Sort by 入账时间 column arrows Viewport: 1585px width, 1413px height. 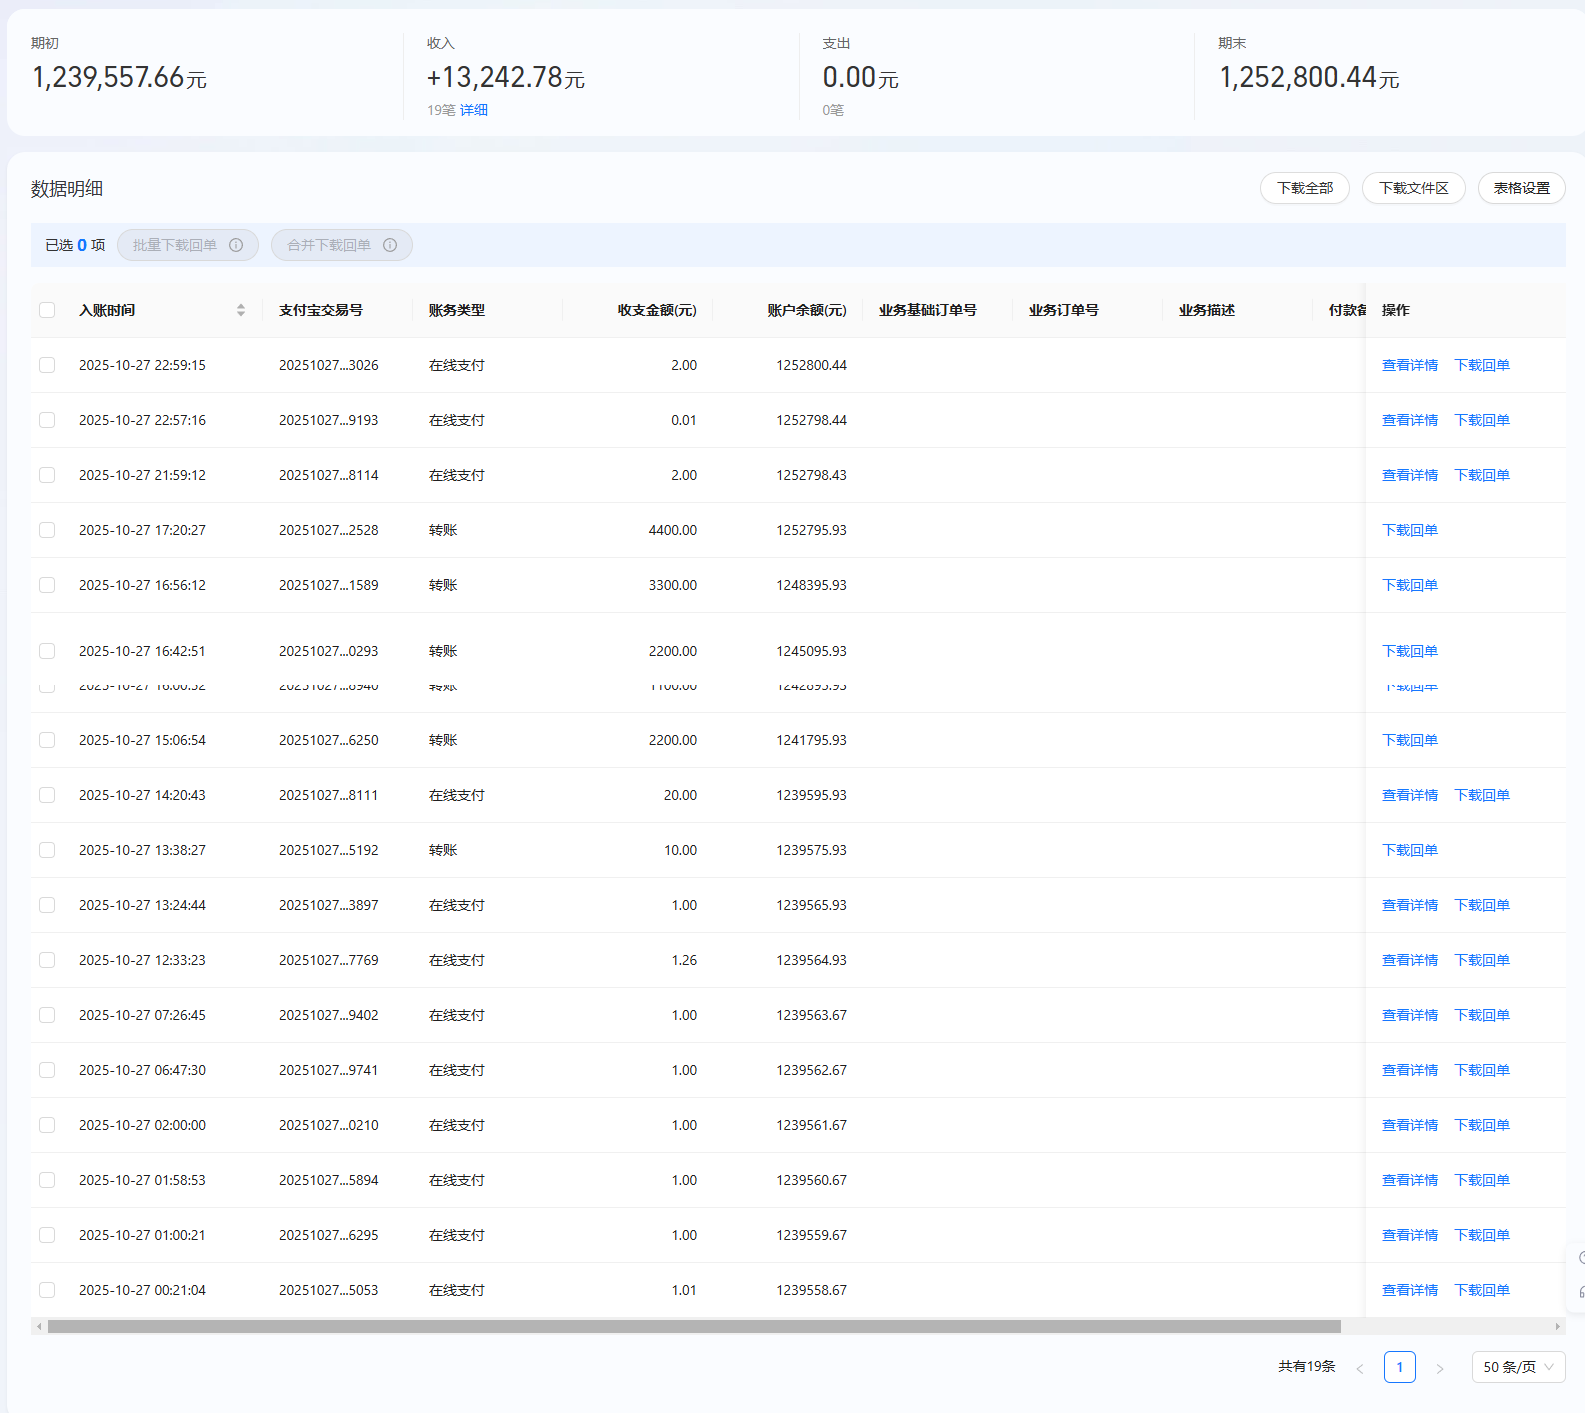[240, 310]
